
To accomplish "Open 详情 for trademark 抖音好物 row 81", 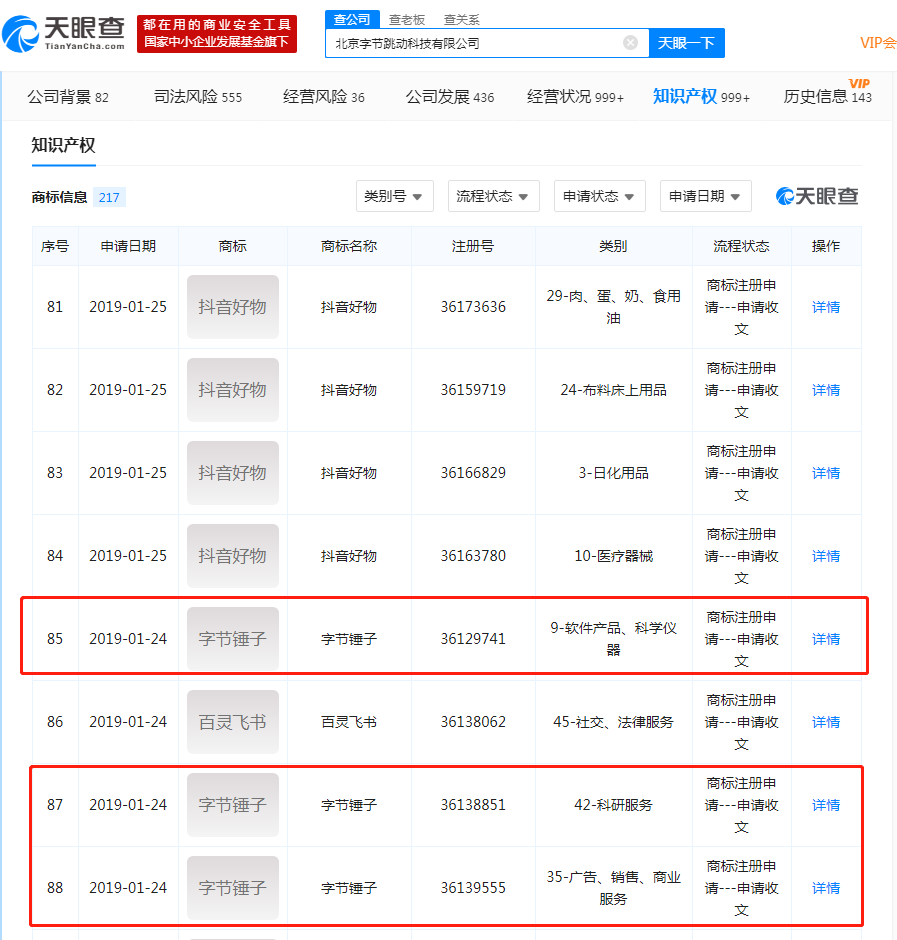I will pyautogui.click(x=825, y=307).
